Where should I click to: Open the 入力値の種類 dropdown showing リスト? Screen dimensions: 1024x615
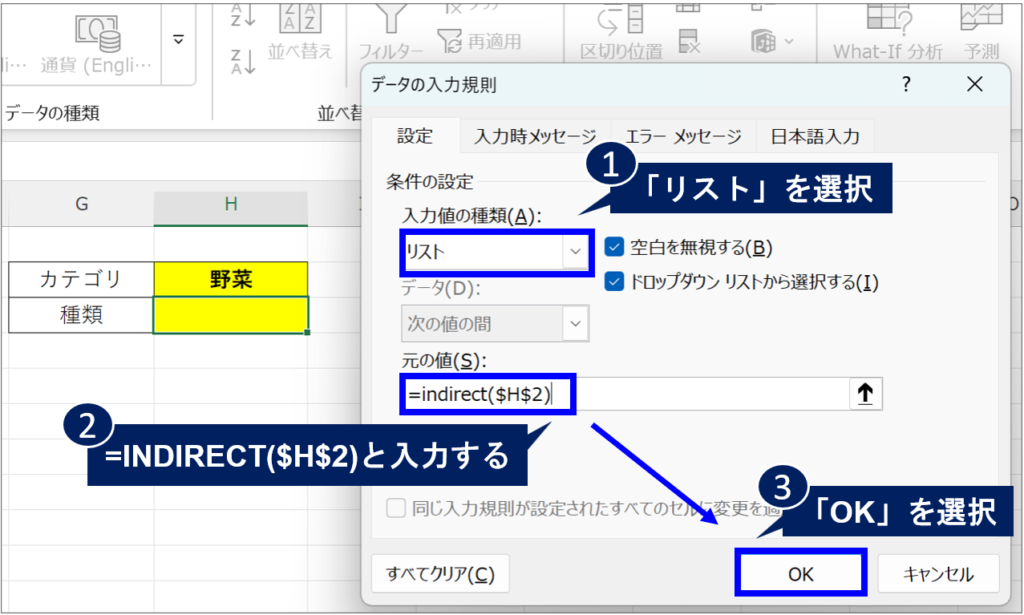coord(576,252)
